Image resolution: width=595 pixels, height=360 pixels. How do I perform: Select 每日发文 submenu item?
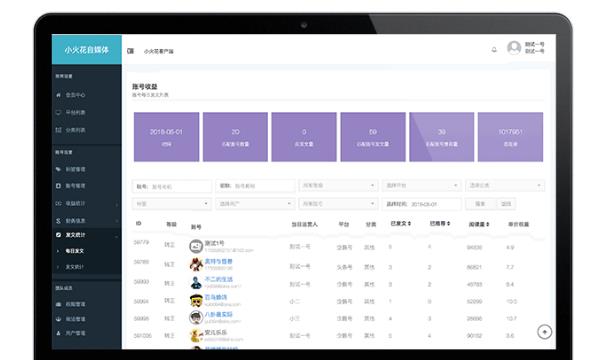[75, 251]
